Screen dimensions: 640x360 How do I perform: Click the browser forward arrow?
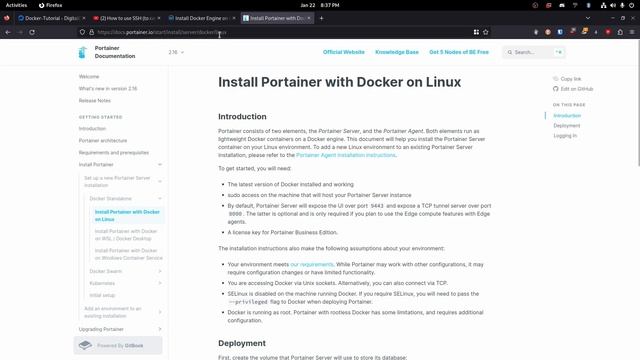[x=20, y=32]
